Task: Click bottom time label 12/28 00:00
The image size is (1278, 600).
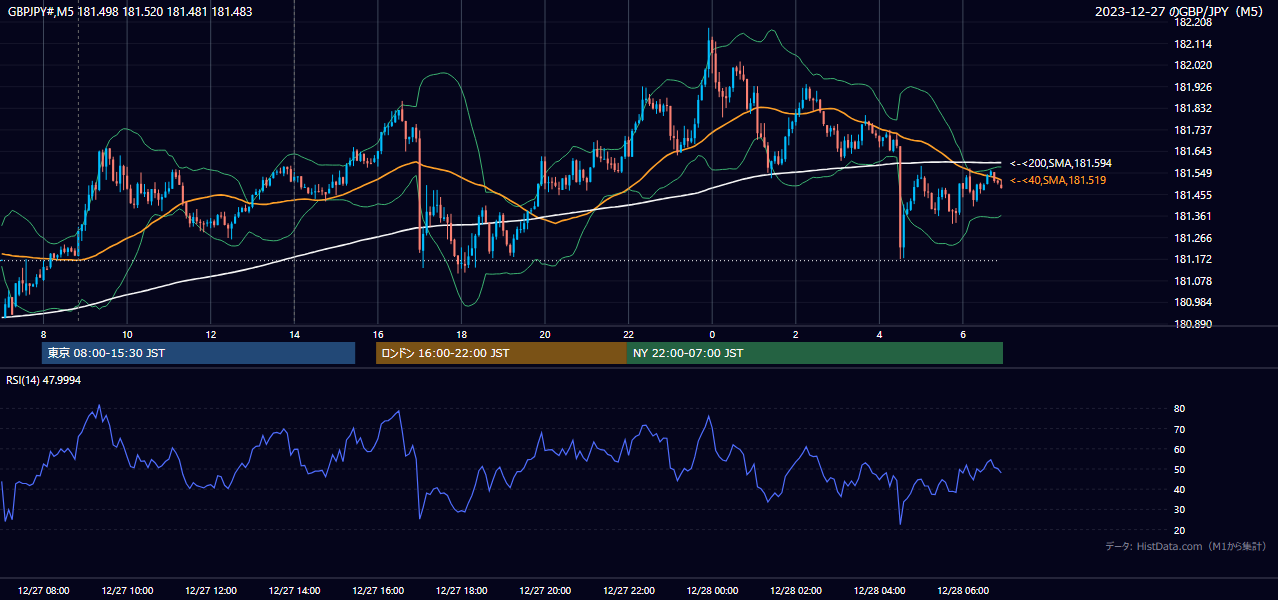Action: 711,590
